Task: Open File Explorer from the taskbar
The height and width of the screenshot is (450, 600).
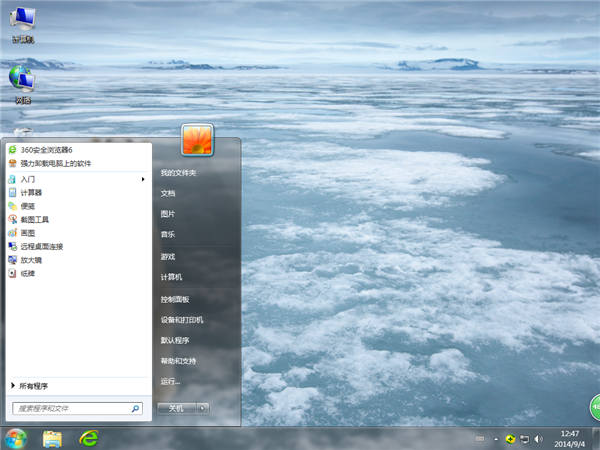Action: pos(52,438)
